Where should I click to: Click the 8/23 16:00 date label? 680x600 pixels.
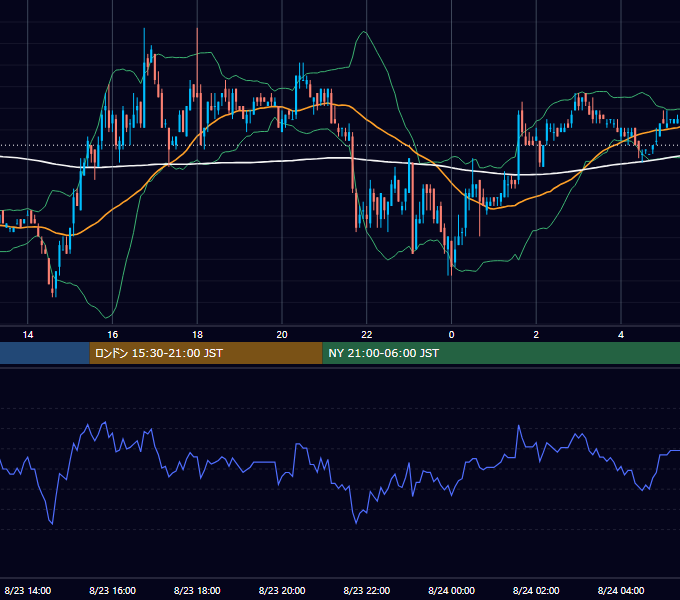[x=112, y=590]
